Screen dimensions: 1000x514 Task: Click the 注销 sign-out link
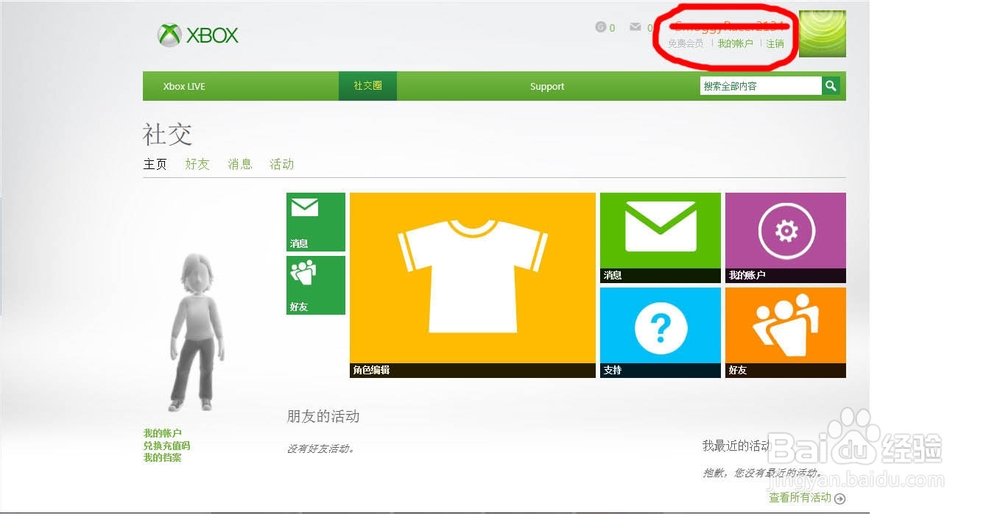coord(775,44)
